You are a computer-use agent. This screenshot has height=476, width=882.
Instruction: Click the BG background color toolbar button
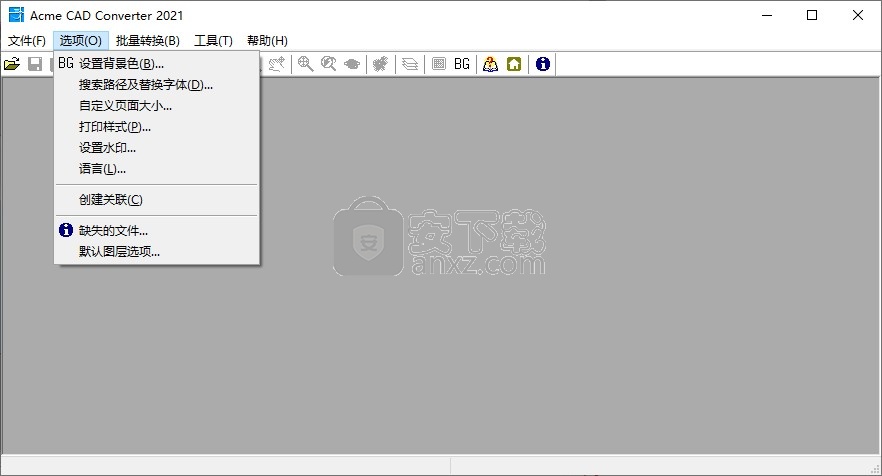coord(462,64)
